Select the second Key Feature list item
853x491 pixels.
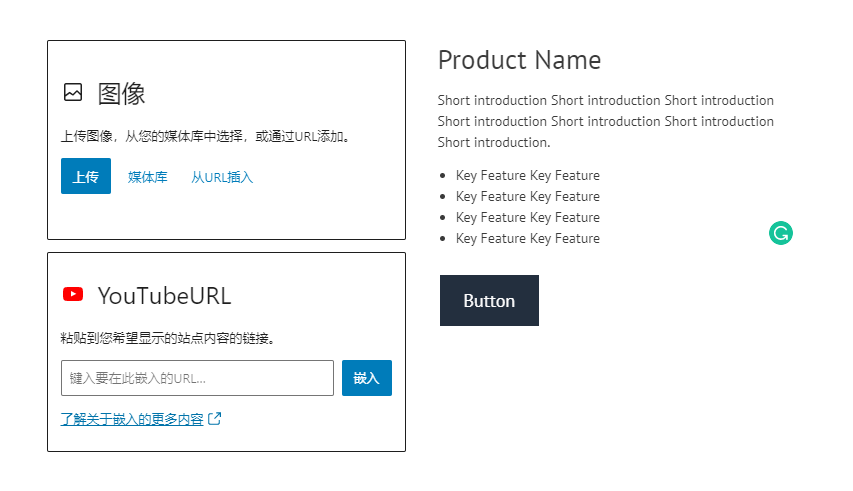point(527,196)
